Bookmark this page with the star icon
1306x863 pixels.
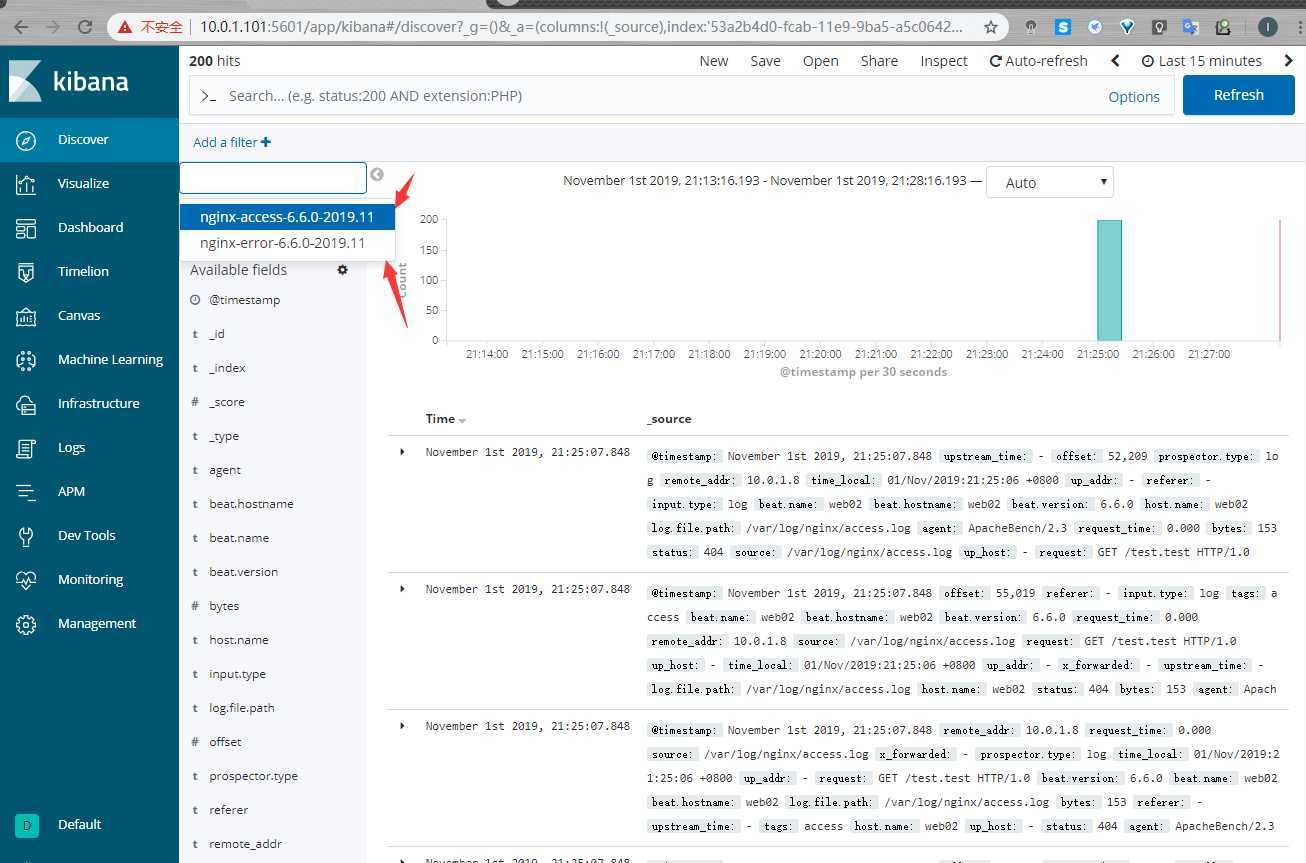(x=991, y=27)
